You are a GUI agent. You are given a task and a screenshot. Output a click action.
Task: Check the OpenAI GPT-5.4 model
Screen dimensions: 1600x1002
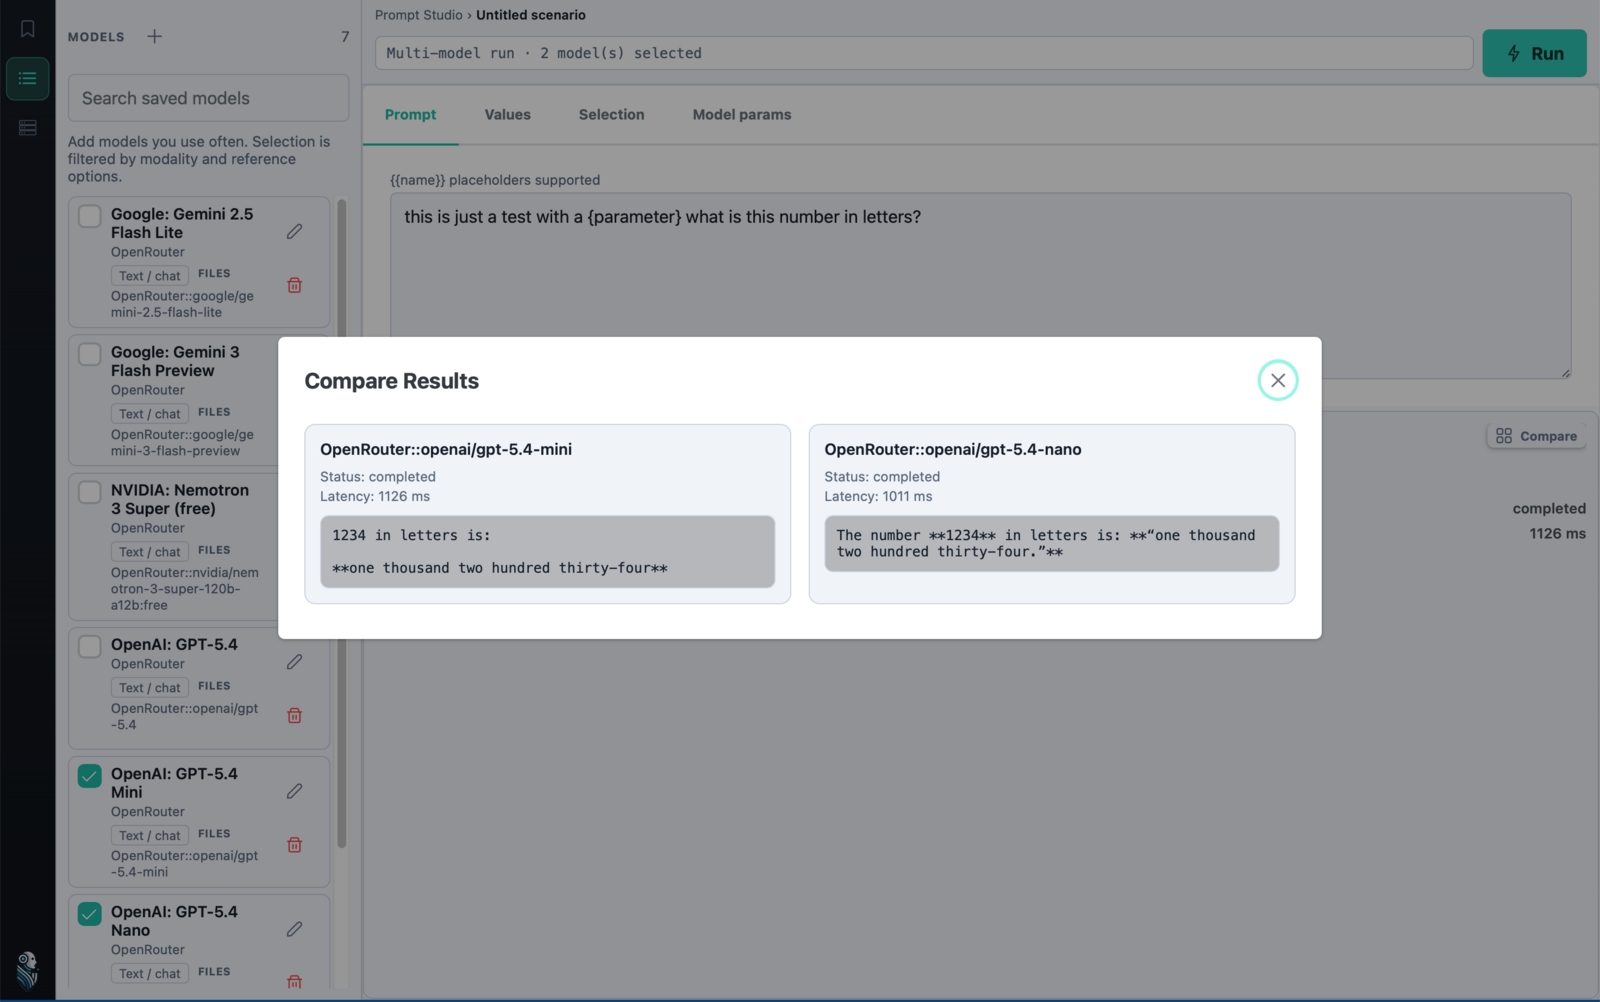[90, 646]
